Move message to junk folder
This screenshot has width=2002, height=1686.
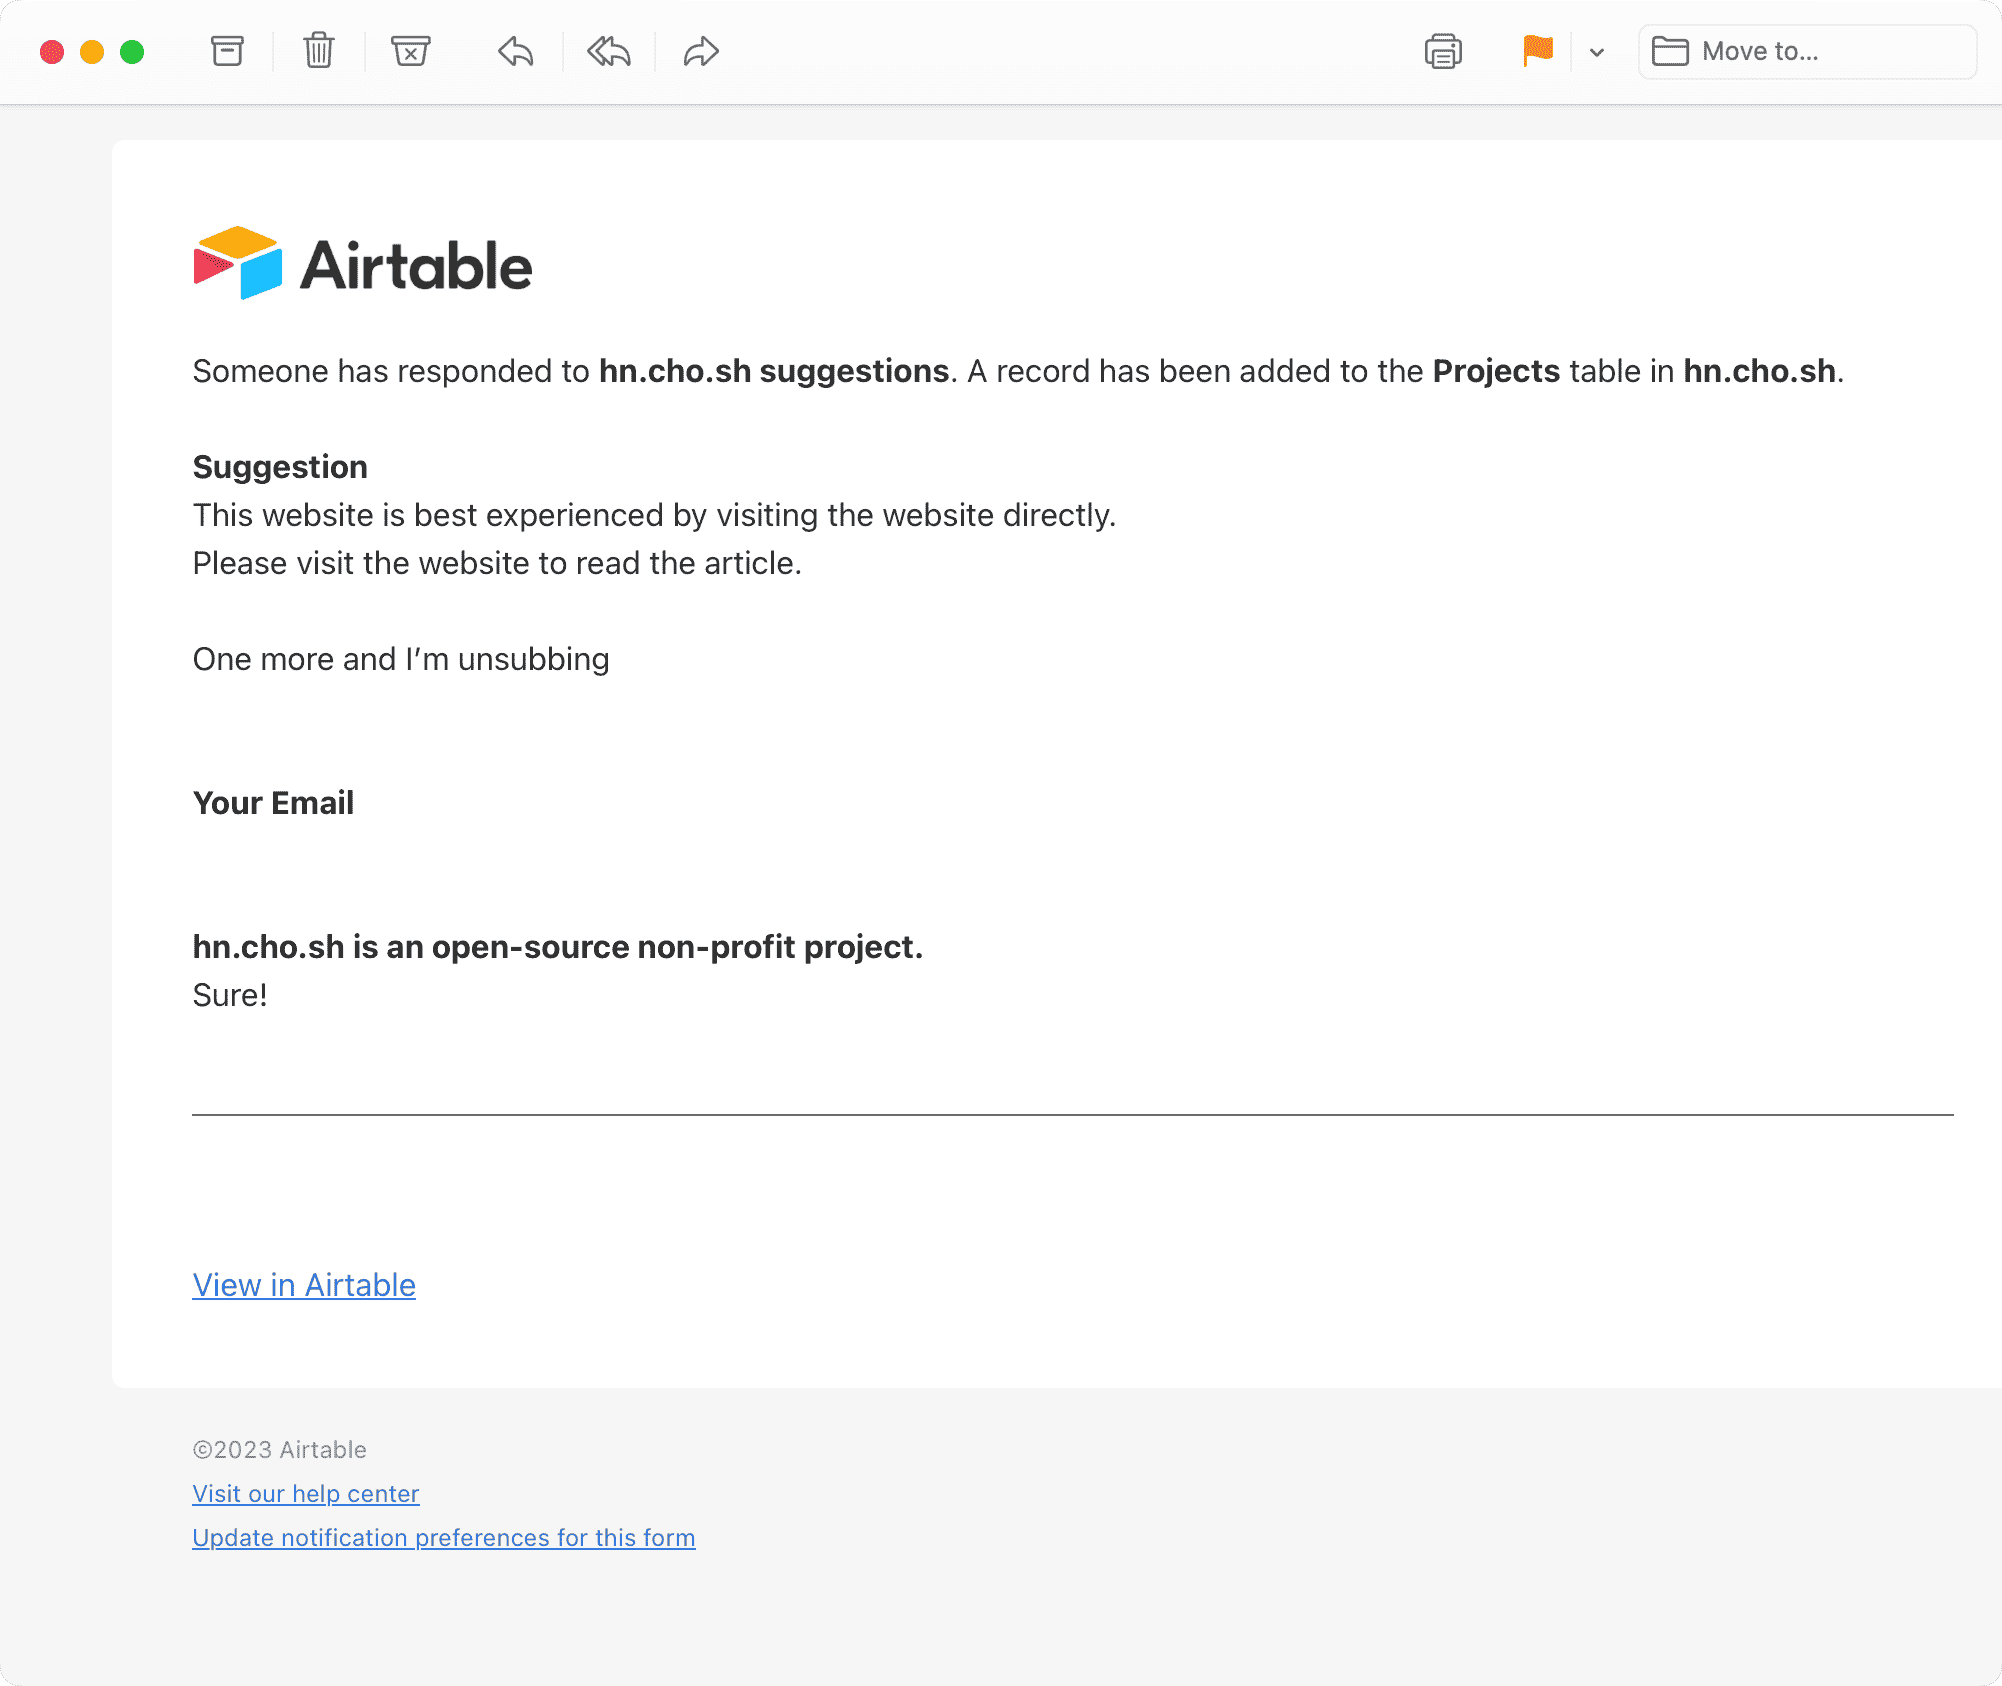click(410, 51)
